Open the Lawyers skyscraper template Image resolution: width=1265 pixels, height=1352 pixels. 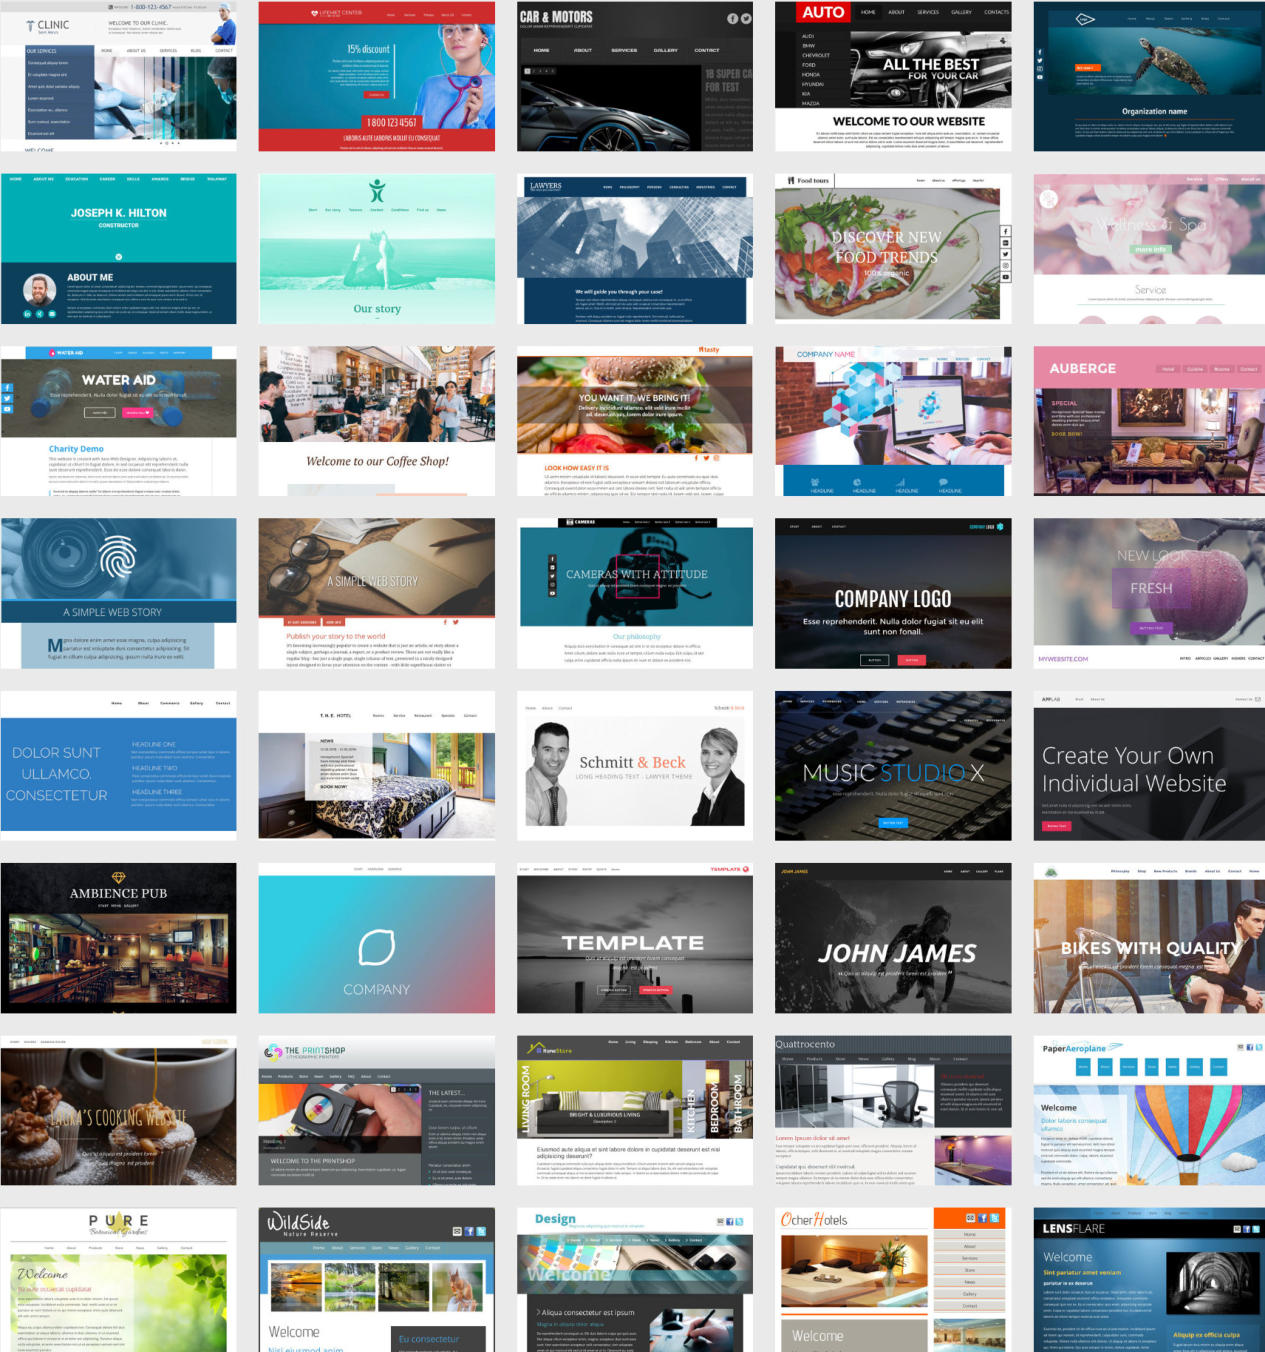635,249
